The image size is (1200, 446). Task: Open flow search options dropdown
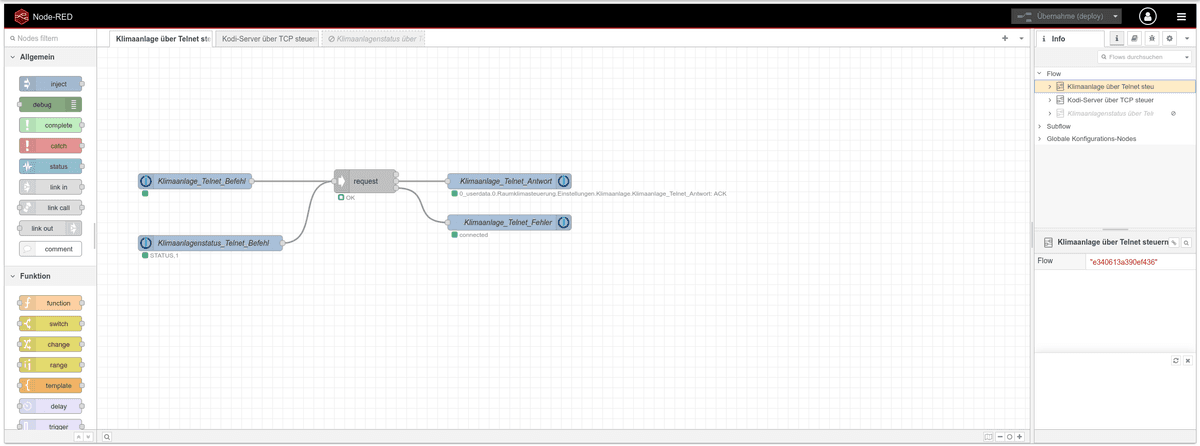tap(1187, 57)
